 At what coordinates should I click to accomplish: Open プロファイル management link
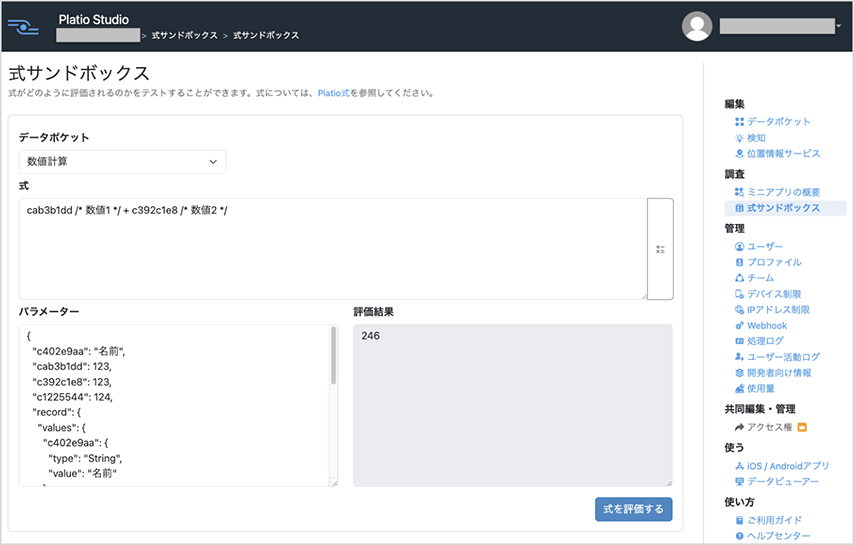point(774,262)
